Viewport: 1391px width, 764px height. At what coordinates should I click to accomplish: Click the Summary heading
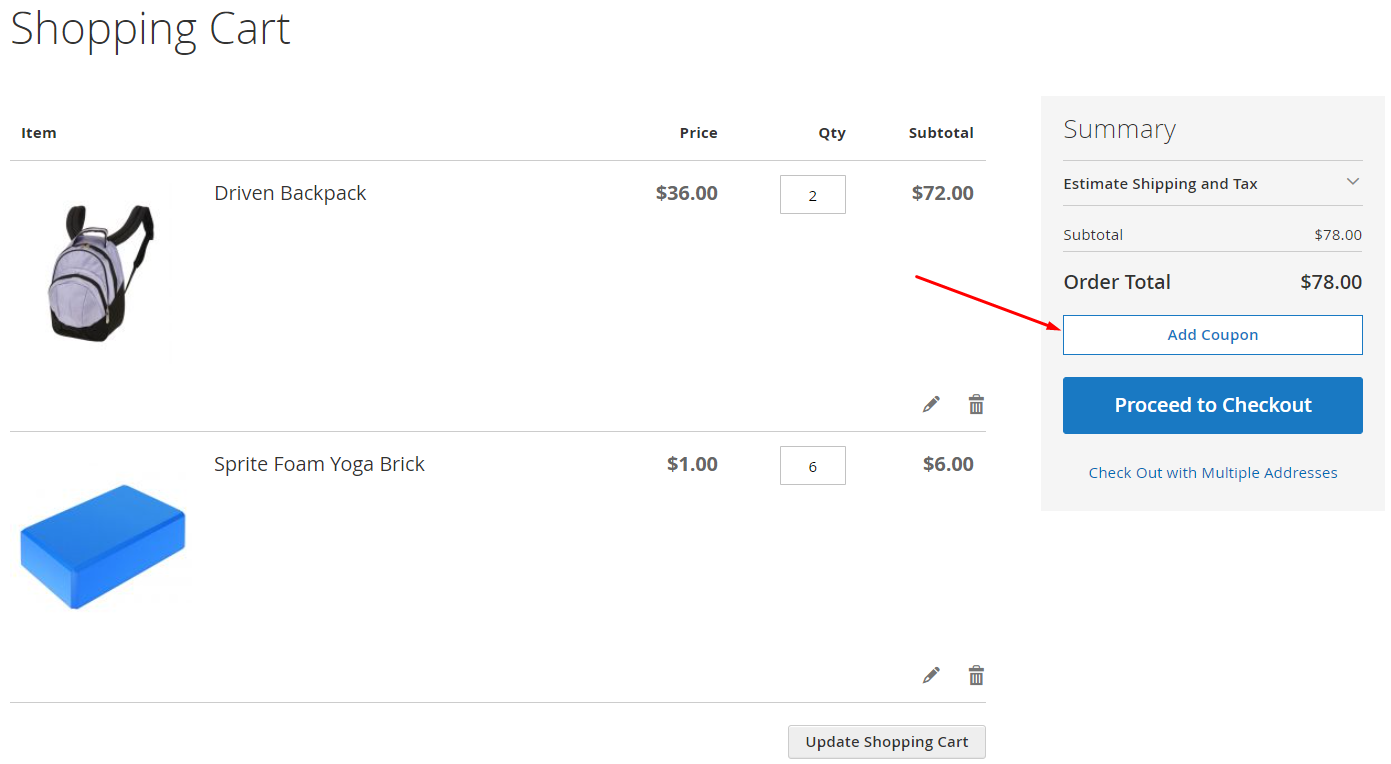[1119, 129]
